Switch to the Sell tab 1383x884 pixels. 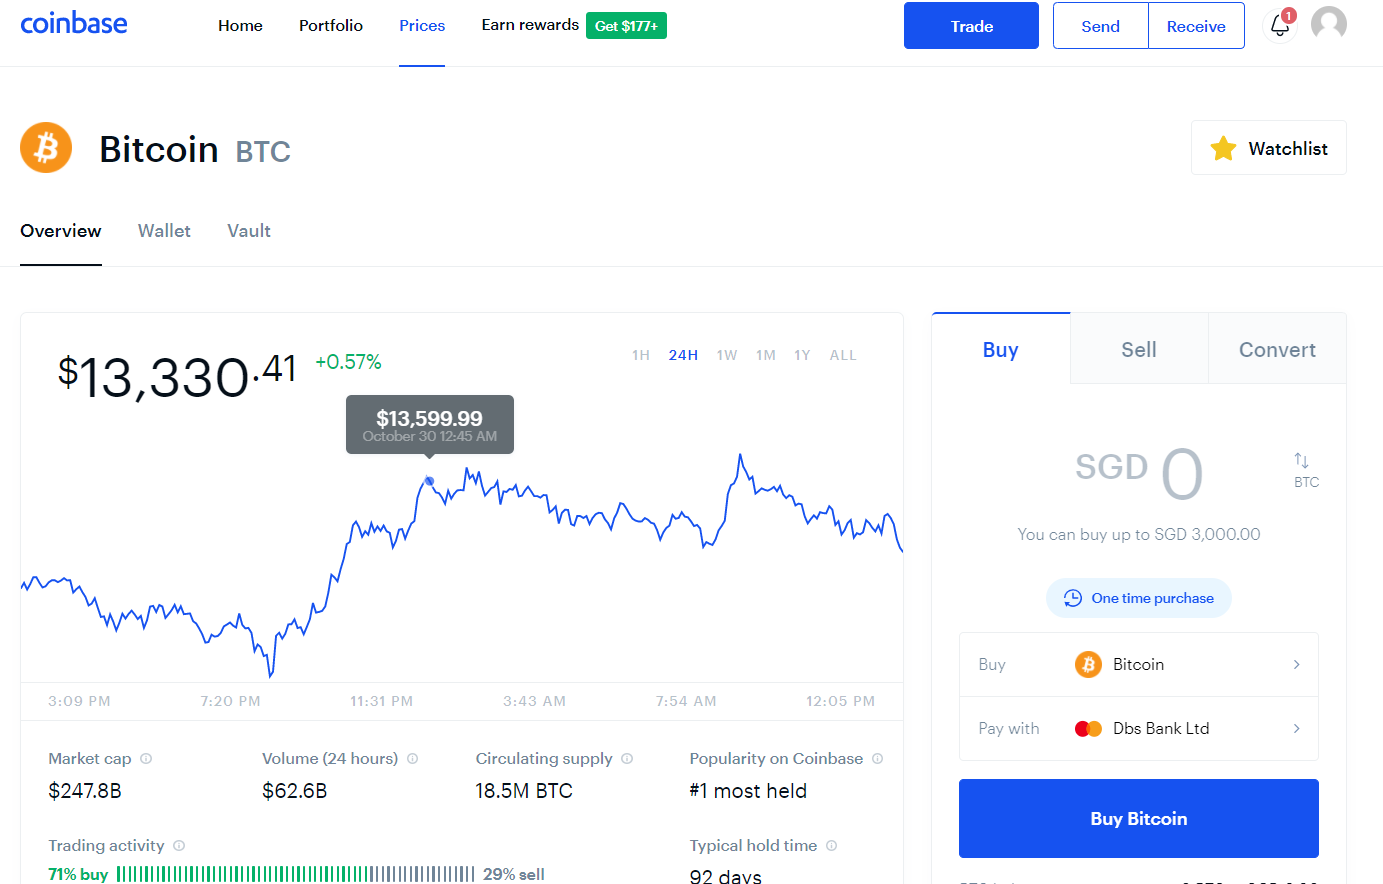(1139, 349)
